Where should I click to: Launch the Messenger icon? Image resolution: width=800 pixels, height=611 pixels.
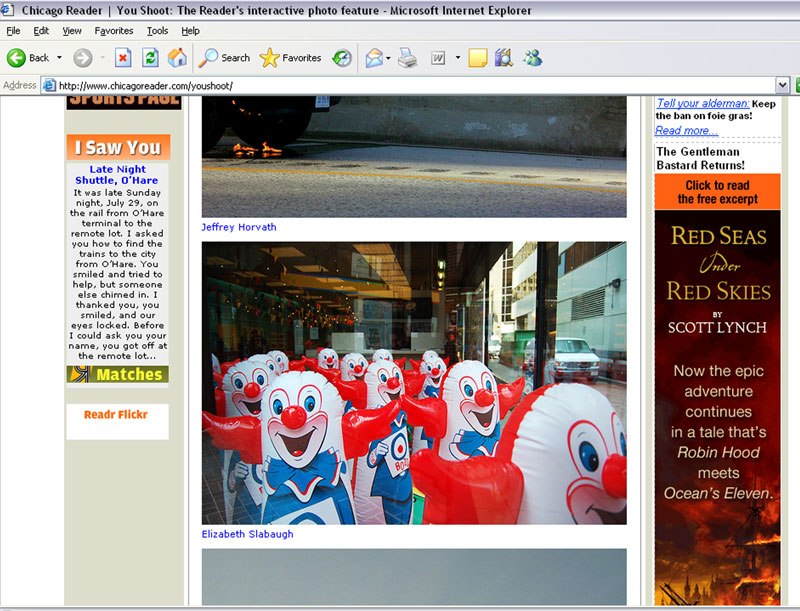point(532,58)
